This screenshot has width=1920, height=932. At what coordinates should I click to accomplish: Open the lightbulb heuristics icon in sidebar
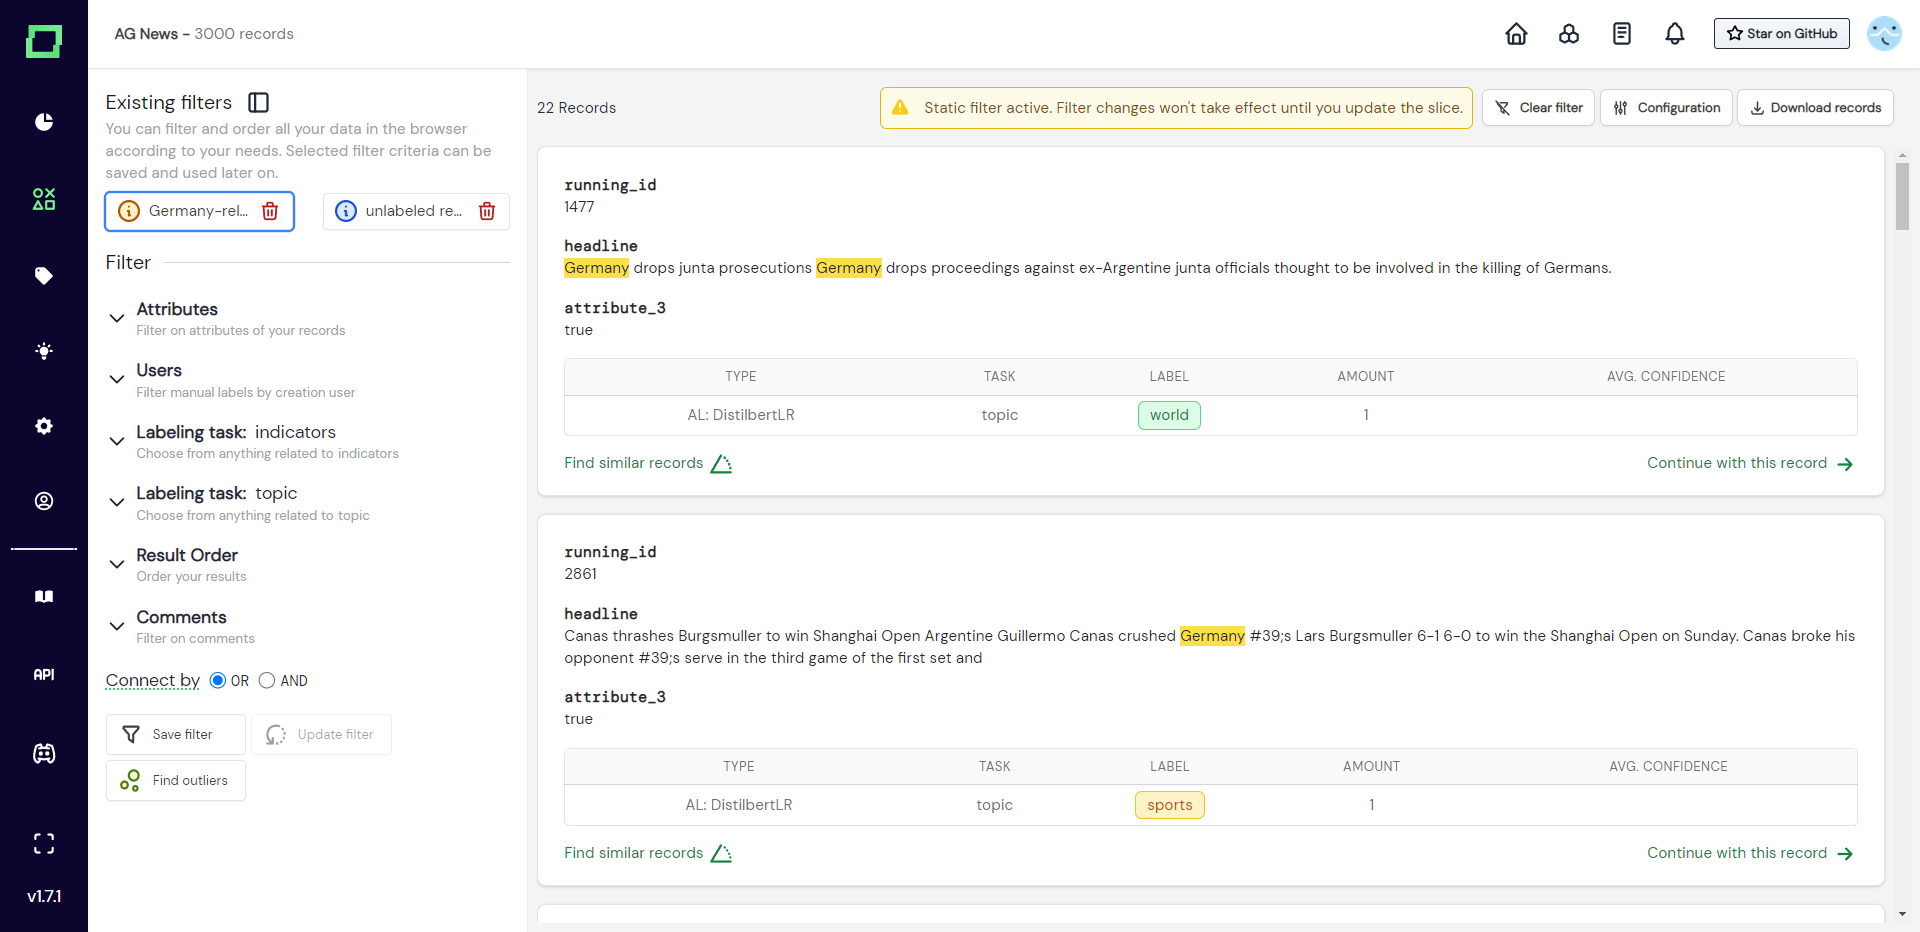pos(44,351)
